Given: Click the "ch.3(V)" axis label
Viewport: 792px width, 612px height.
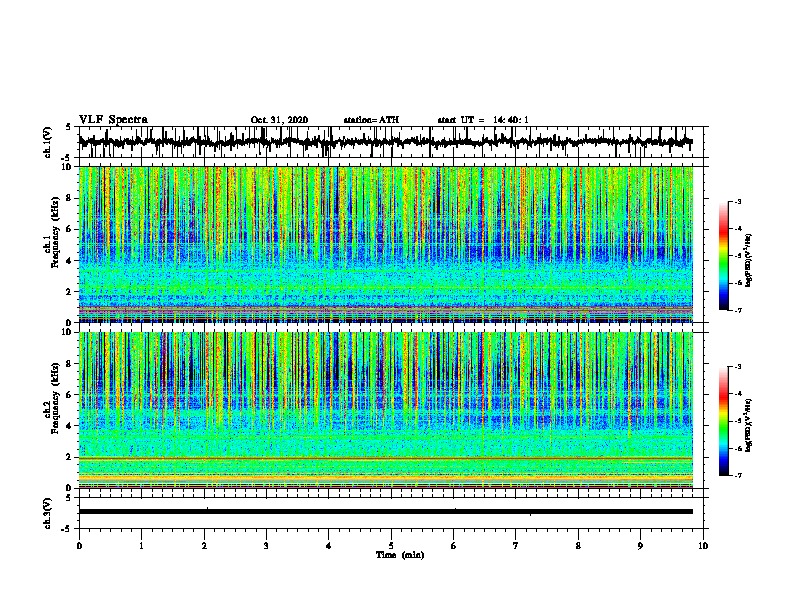Looking at the screenshot, I should pos(48,514).
